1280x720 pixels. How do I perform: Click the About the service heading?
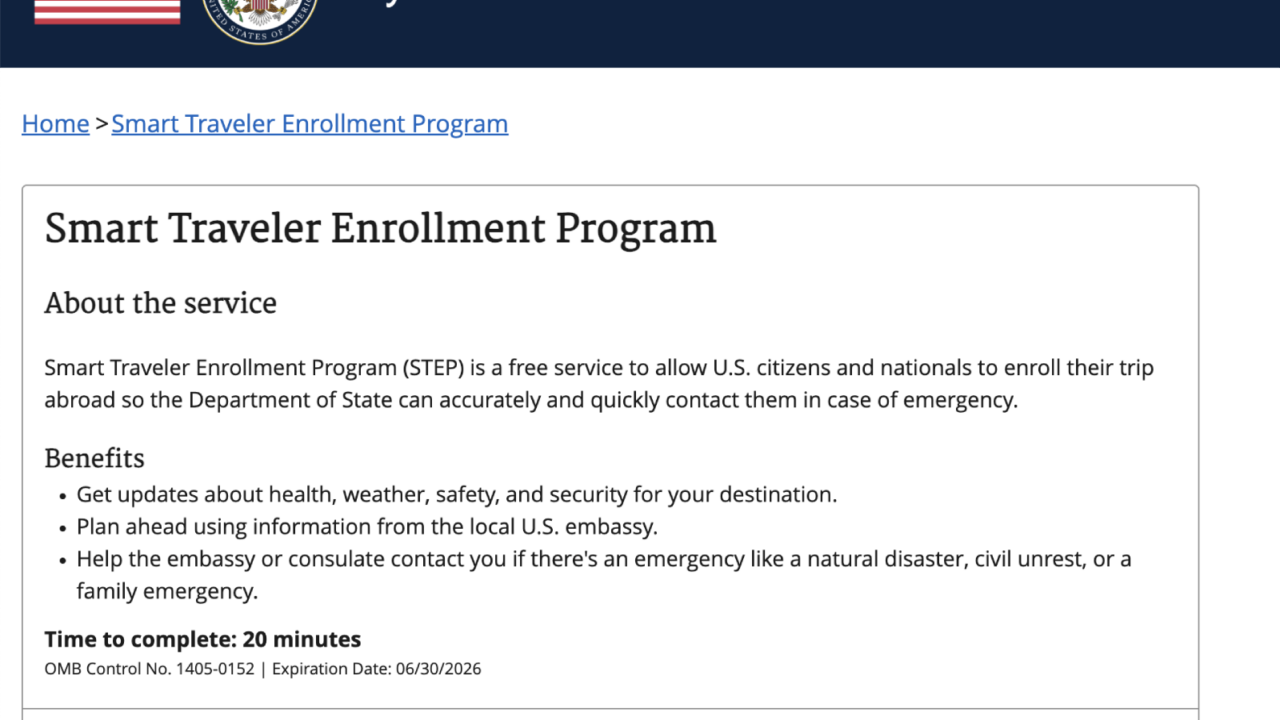point(160,303)
